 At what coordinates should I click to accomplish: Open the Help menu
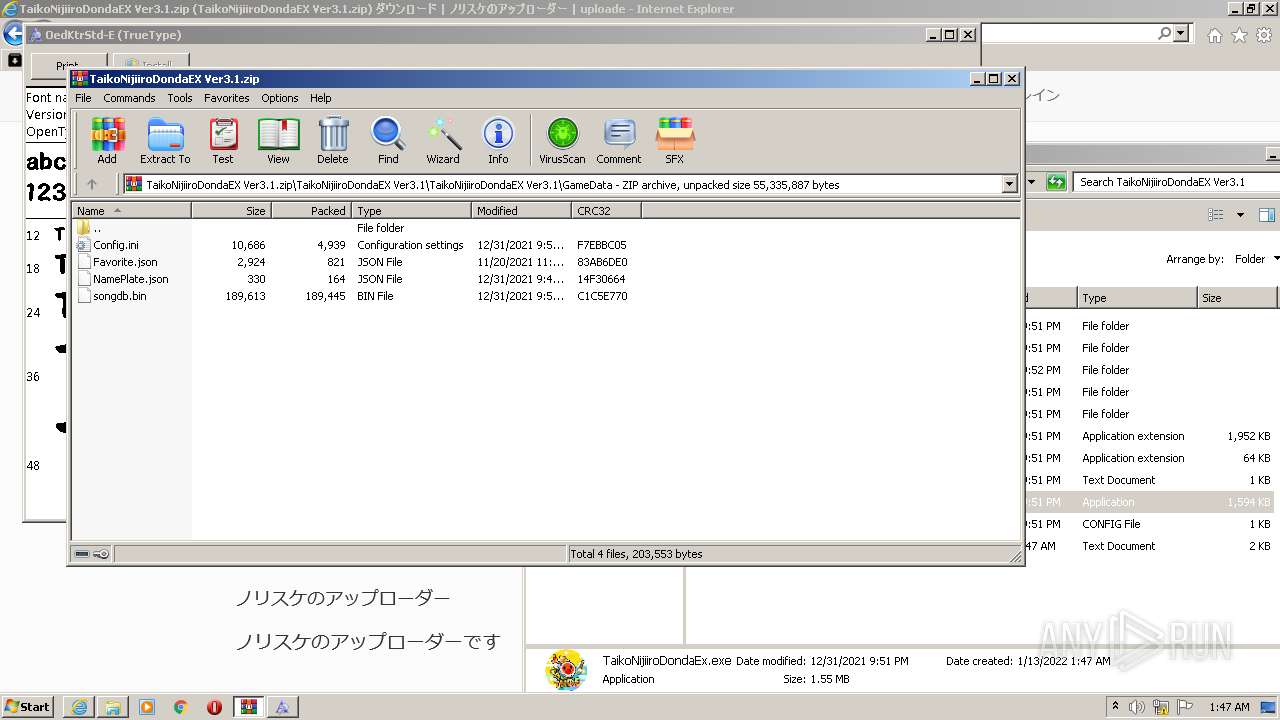(320, 98)
